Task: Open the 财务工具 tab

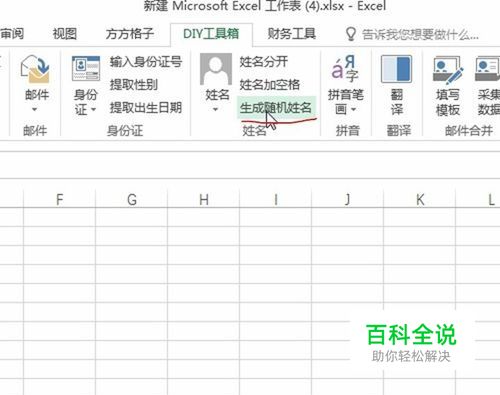Action: click(292, 33)
